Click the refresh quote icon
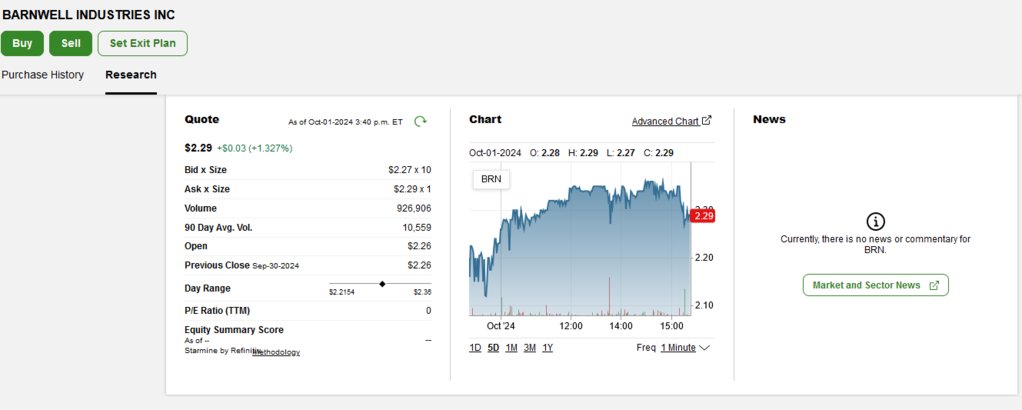 tap(421, 121)
